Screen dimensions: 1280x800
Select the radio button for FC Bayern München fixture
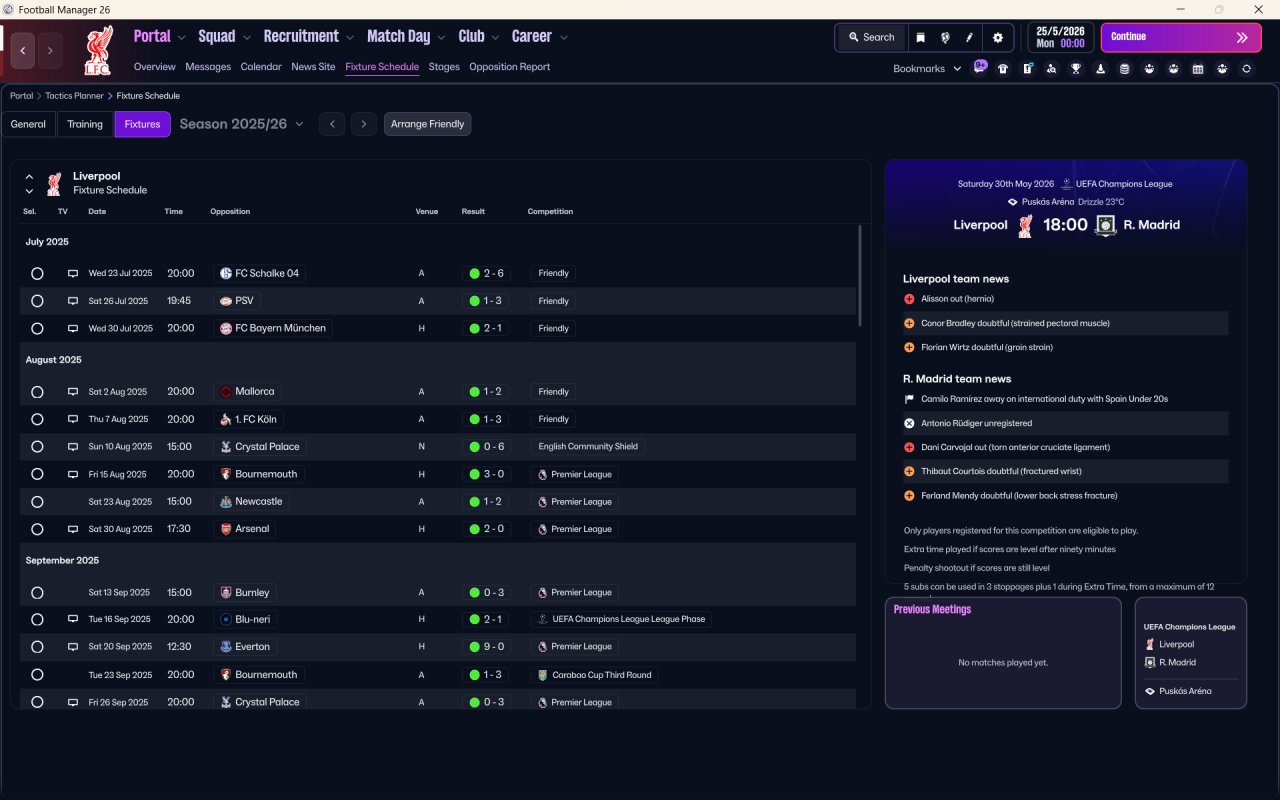[37, 328]
